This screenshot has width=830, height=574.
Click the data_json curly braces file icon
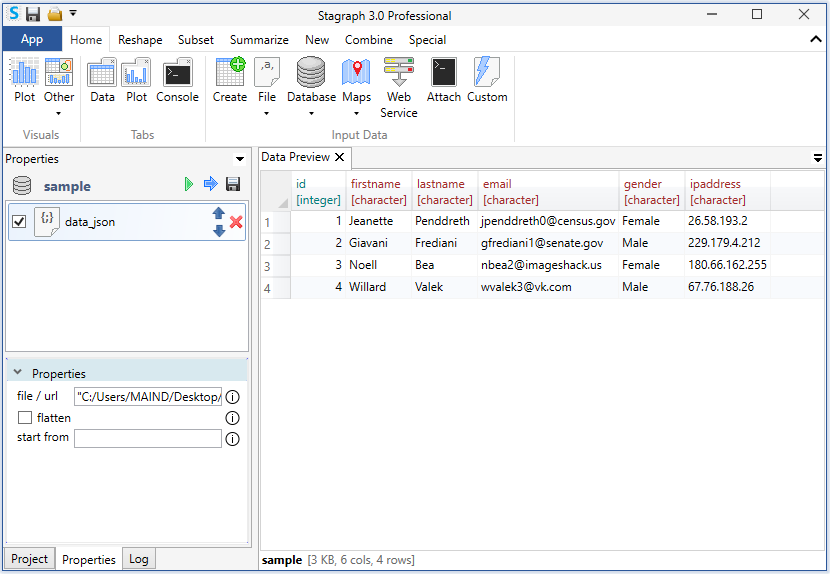[47, 221]
